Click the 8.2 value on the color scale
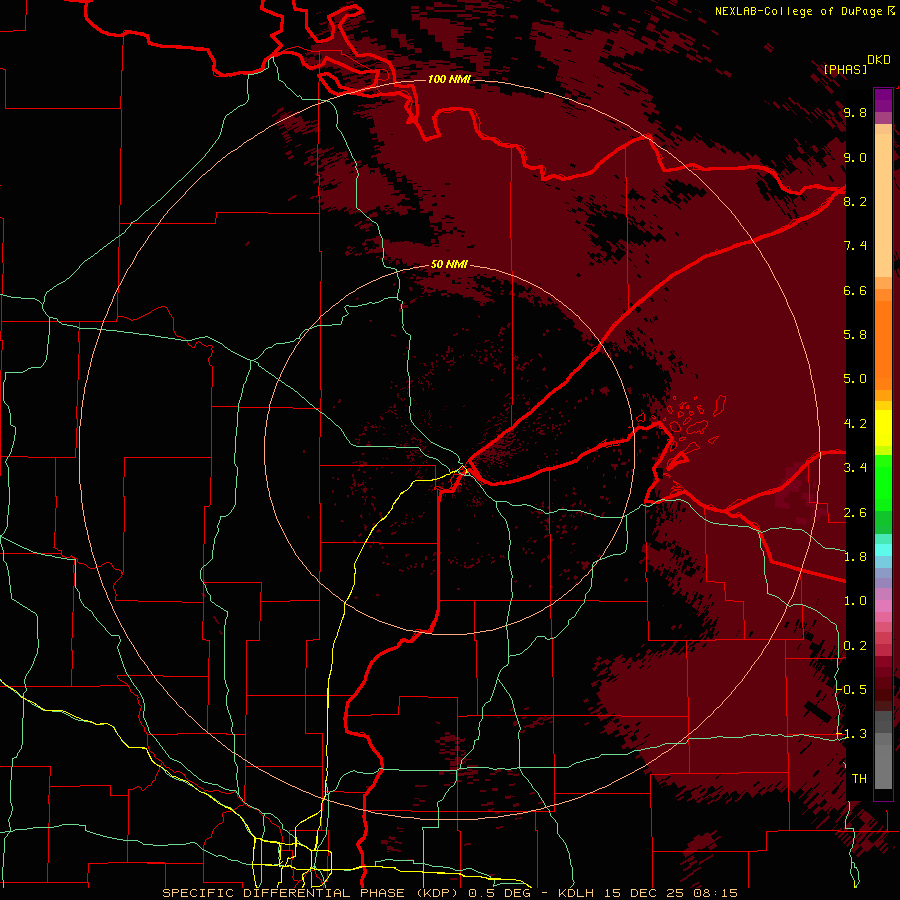Screen dimensions: 900x900 click(x=855, y=201)
